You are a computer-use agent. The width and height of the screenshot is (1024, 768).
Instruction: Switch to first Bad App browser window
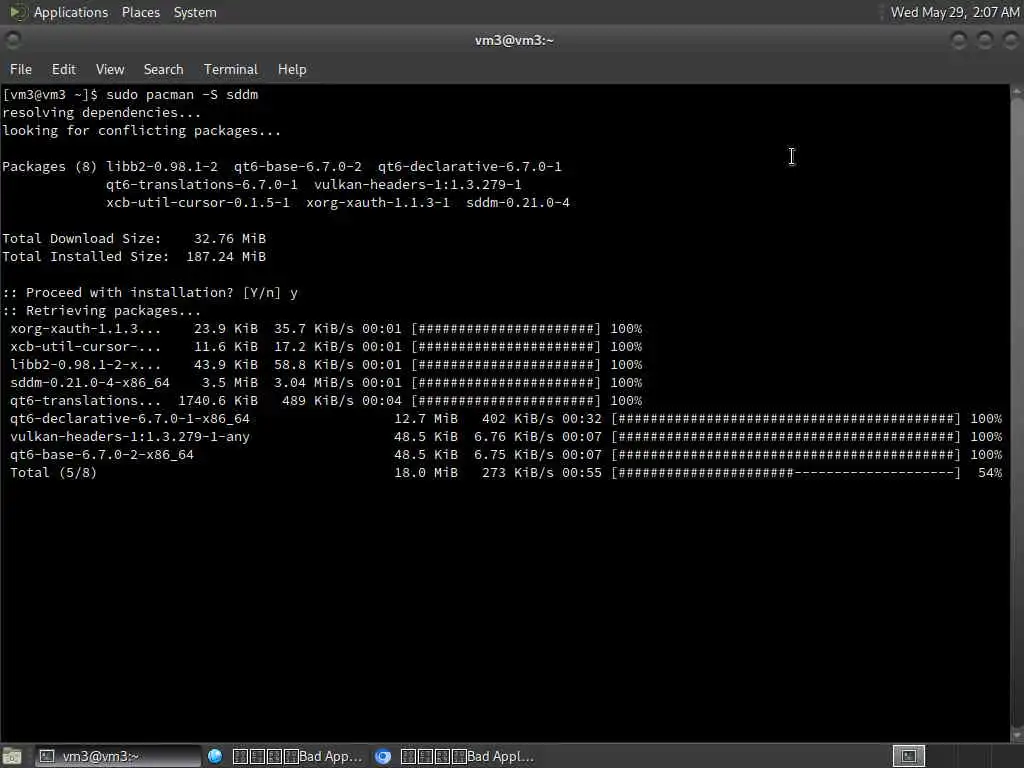click(285, 756)
